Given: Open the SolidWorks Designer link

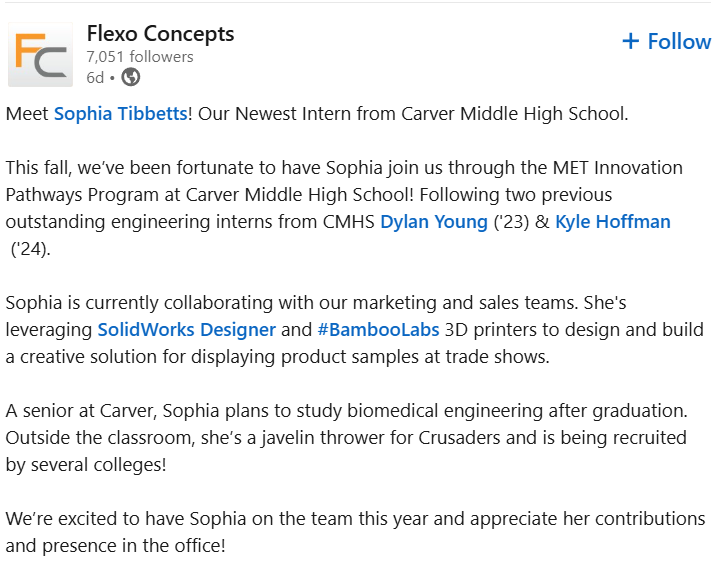Looking at the screenshot, I should pyautogui.click(x=186, y=329).
